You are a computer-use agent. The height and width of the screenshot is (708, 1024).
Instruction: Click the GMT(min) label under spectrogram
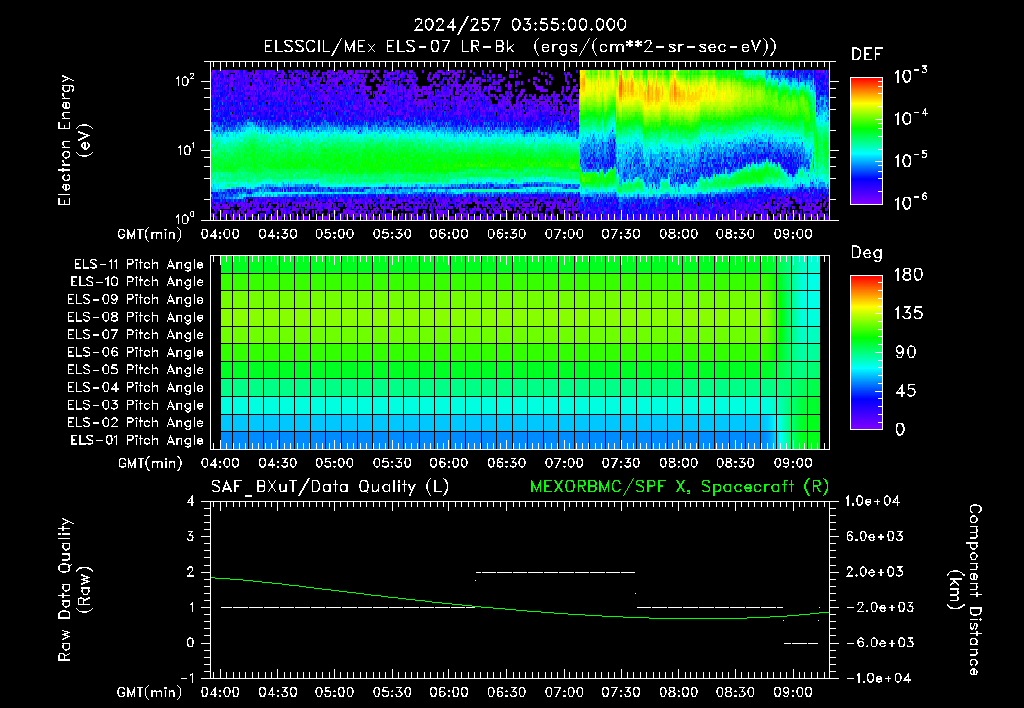(x=150, y=234)
